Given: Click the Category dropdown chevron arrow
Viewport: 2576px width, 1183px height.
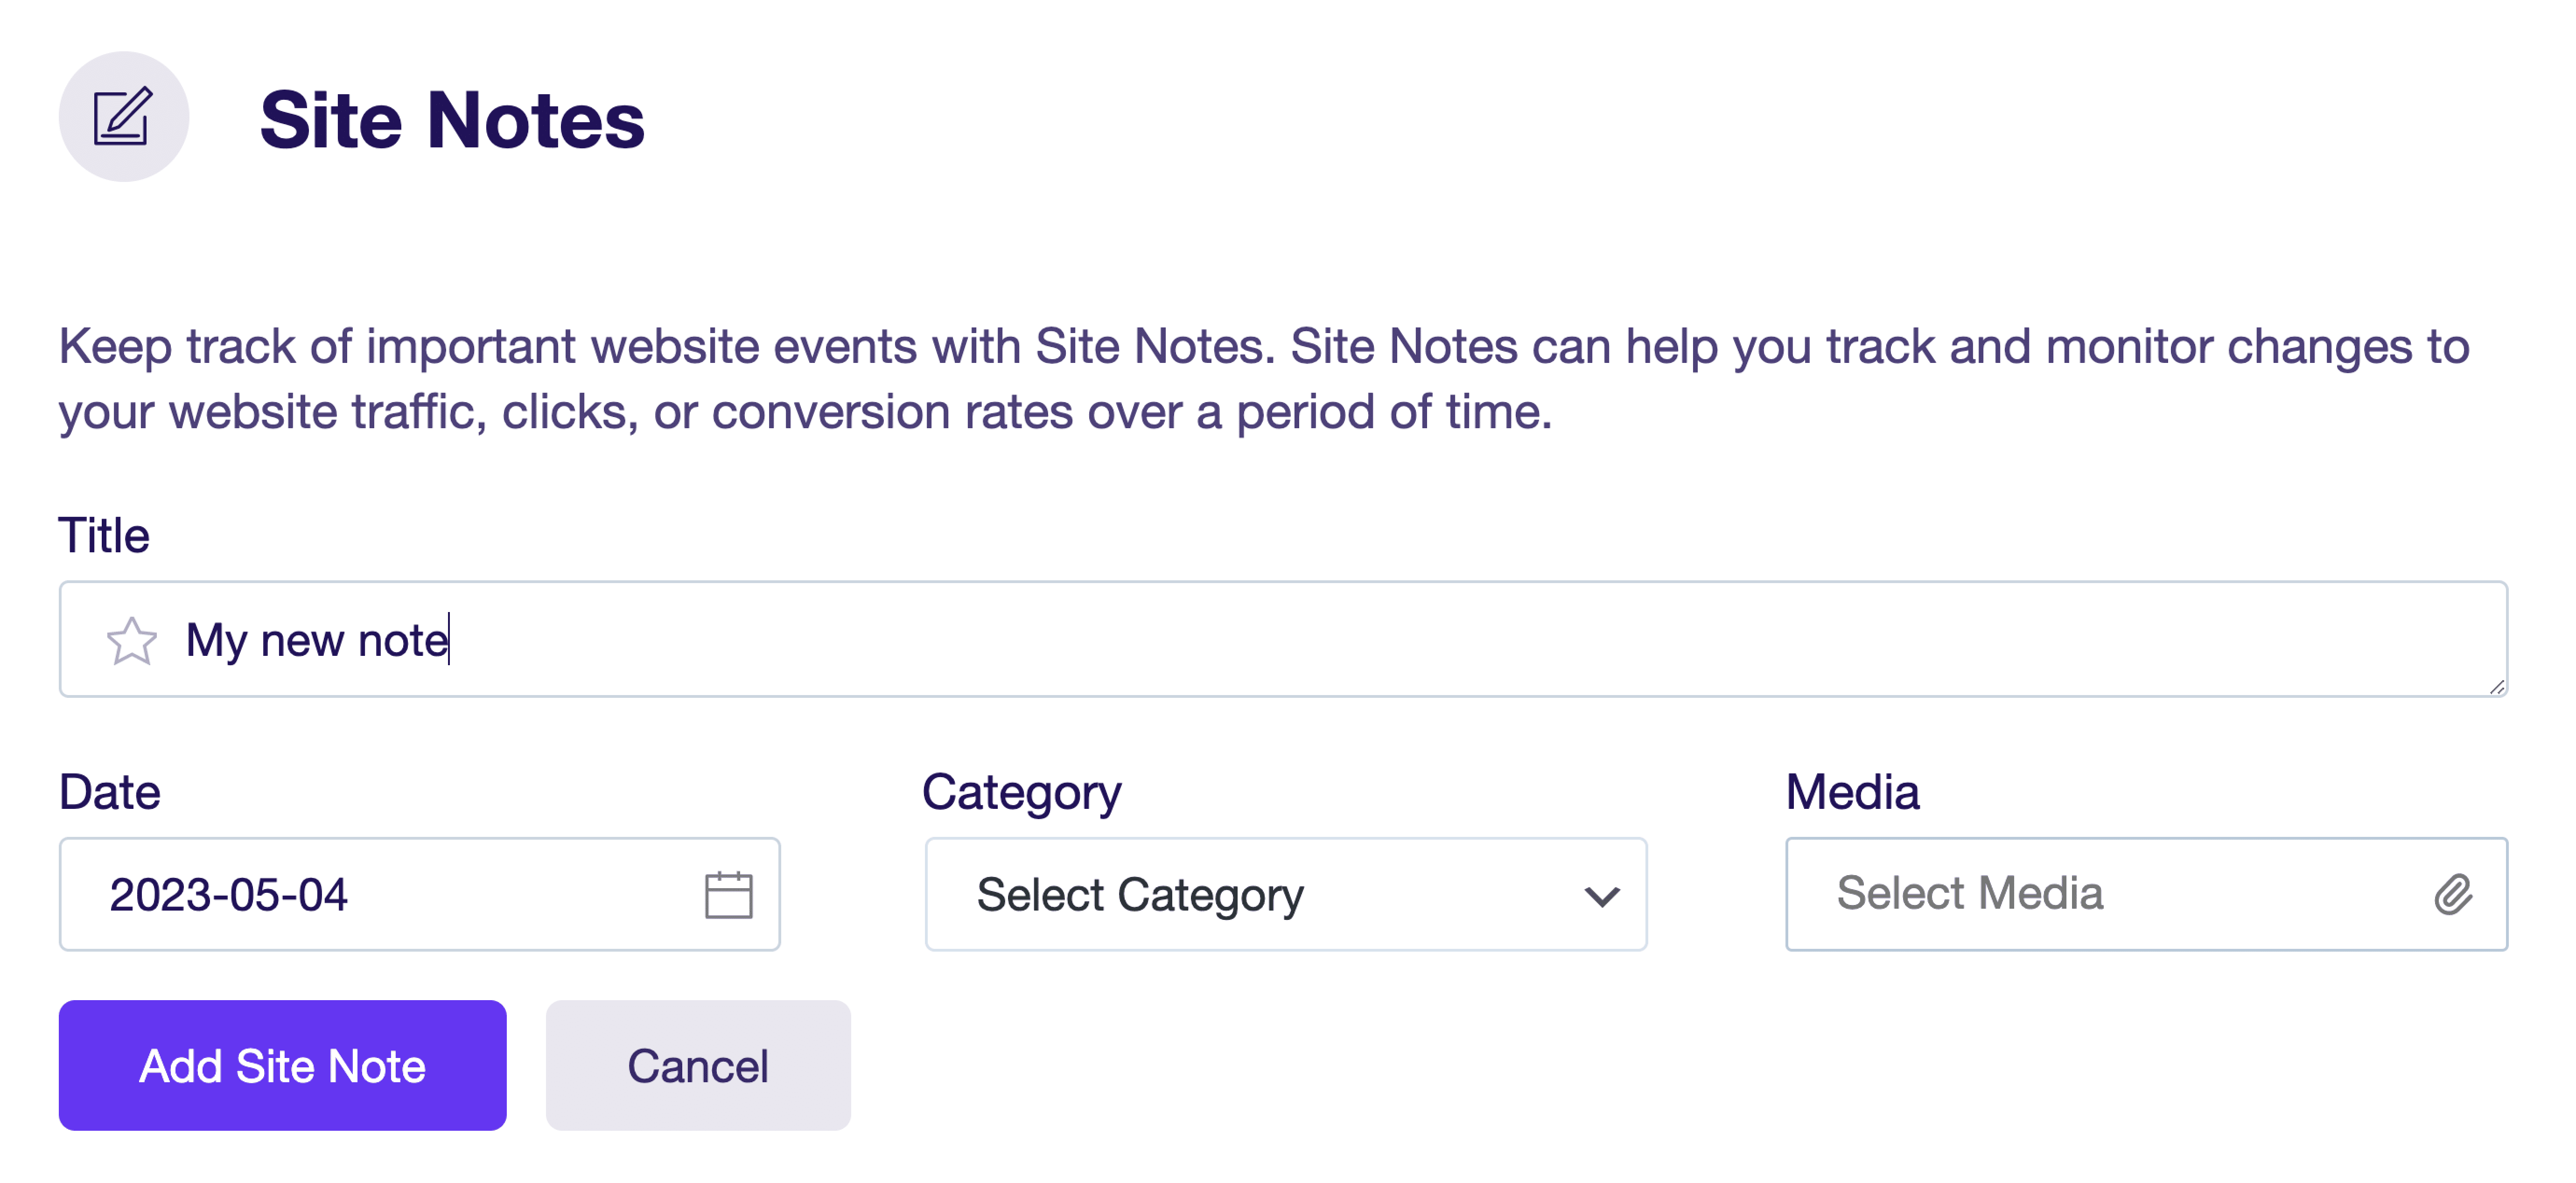Looking at the screenshot, I should click(1602, 896).
